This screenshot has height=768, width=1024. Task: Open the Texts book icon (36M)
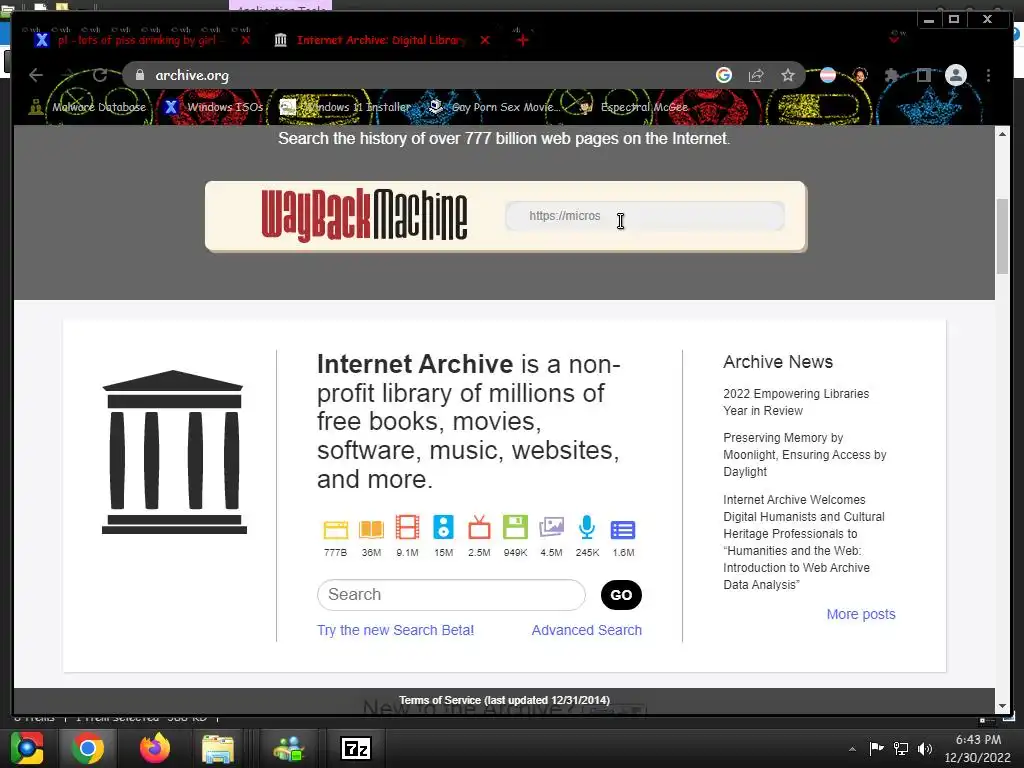372,528
